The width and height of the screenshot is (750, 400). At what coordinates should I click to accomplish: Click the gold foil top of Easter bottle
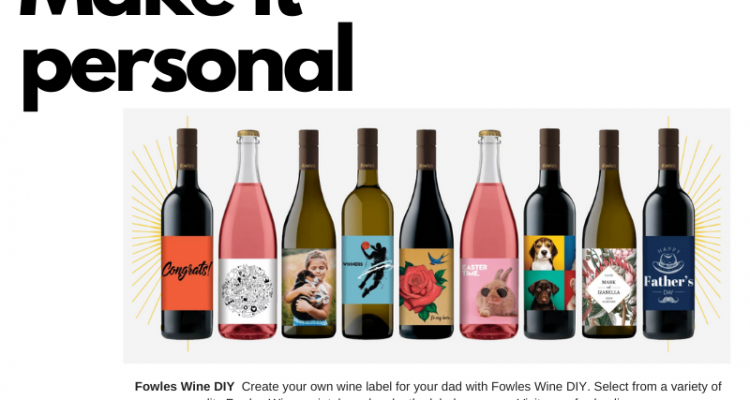coord(490,134)
